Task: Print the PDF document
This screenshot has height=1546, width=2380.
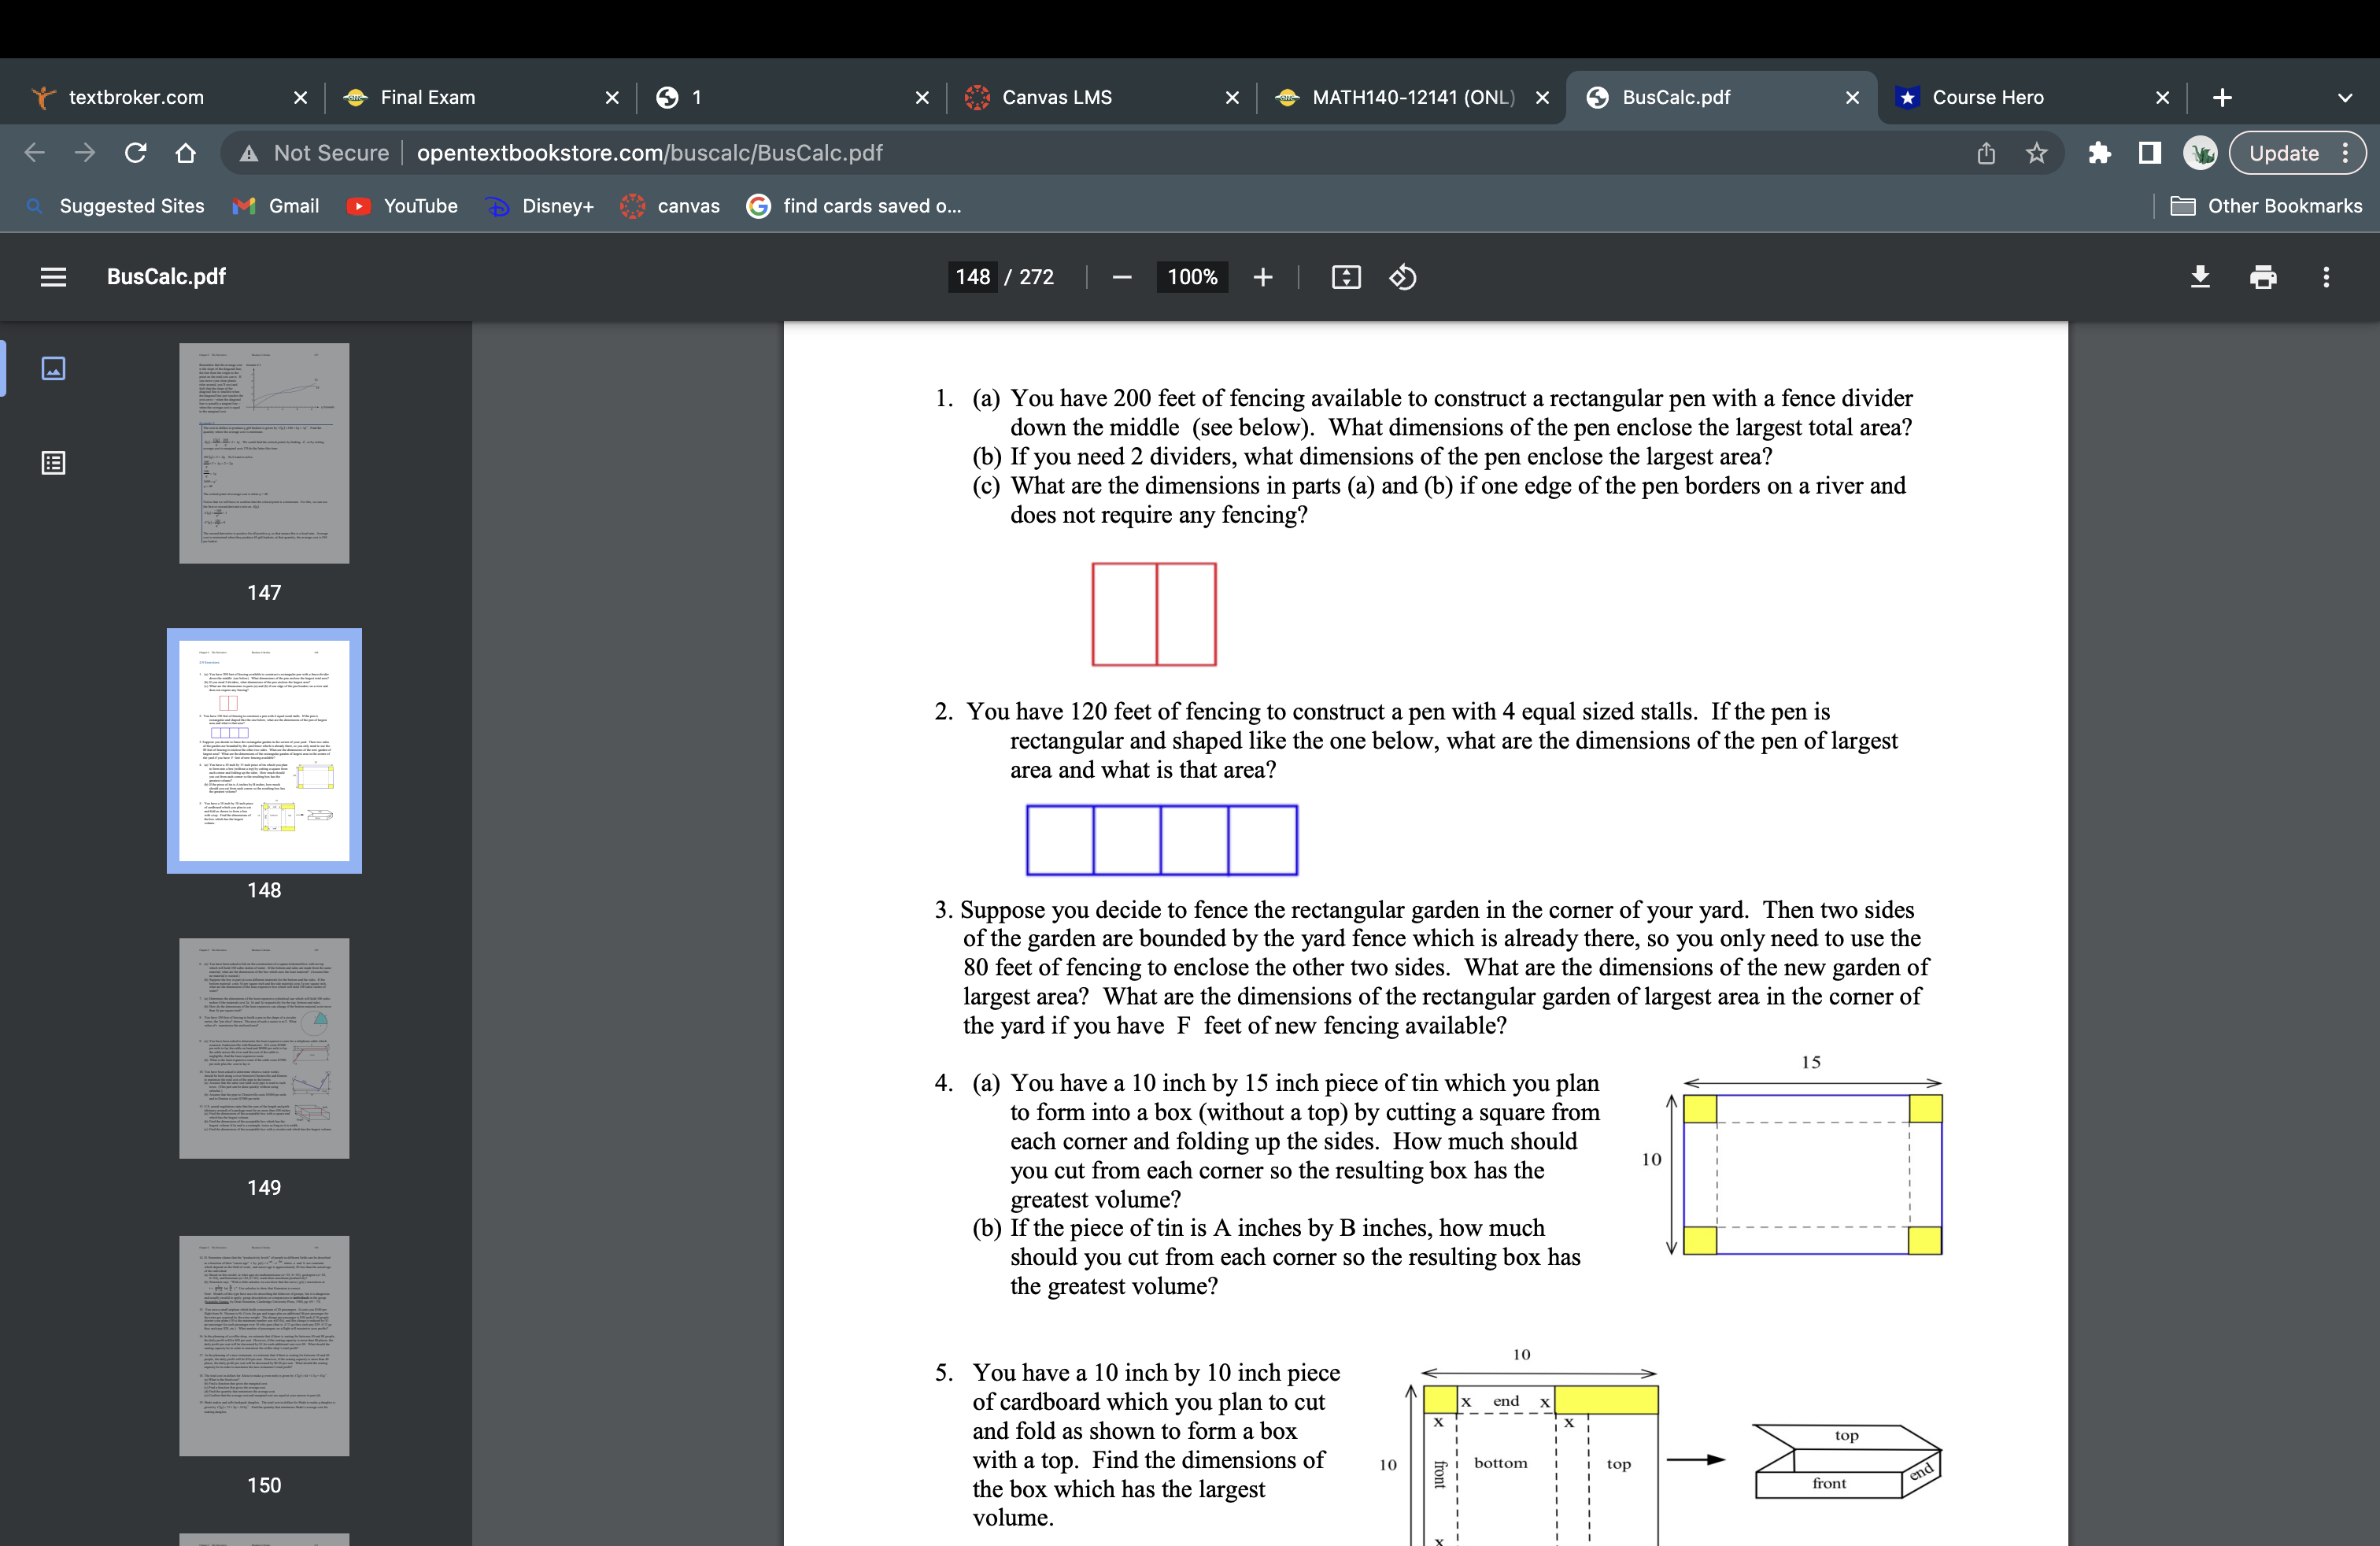Action: [2263, 277]
